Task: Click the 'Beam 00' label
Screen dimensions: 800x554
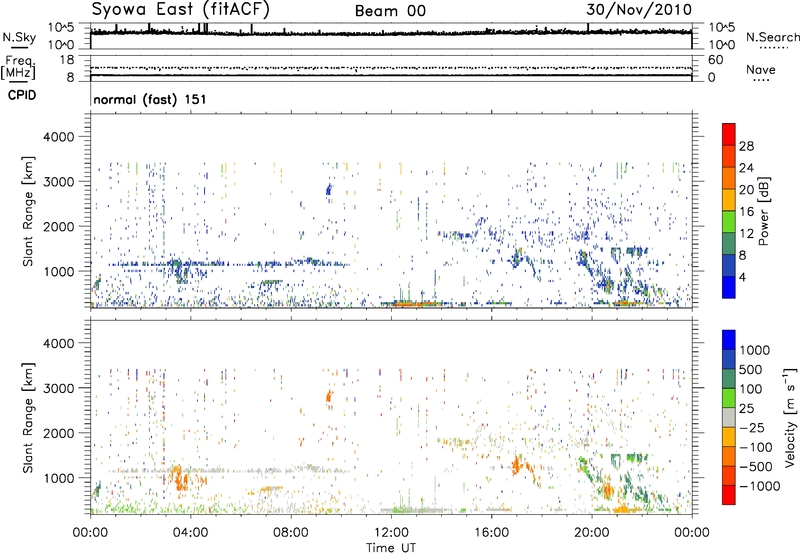Action: click(x=390, y=11)
